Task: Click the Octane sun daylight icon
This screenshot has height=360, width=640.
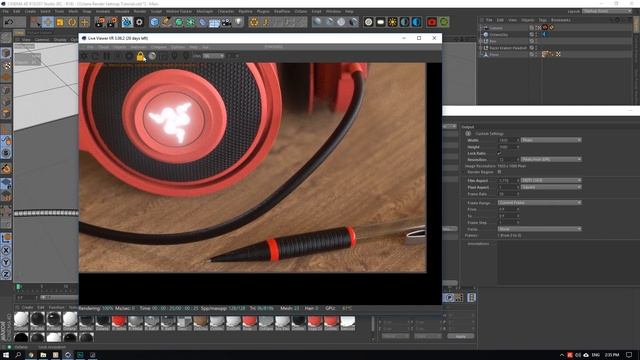Action: [x=392, y=22]
